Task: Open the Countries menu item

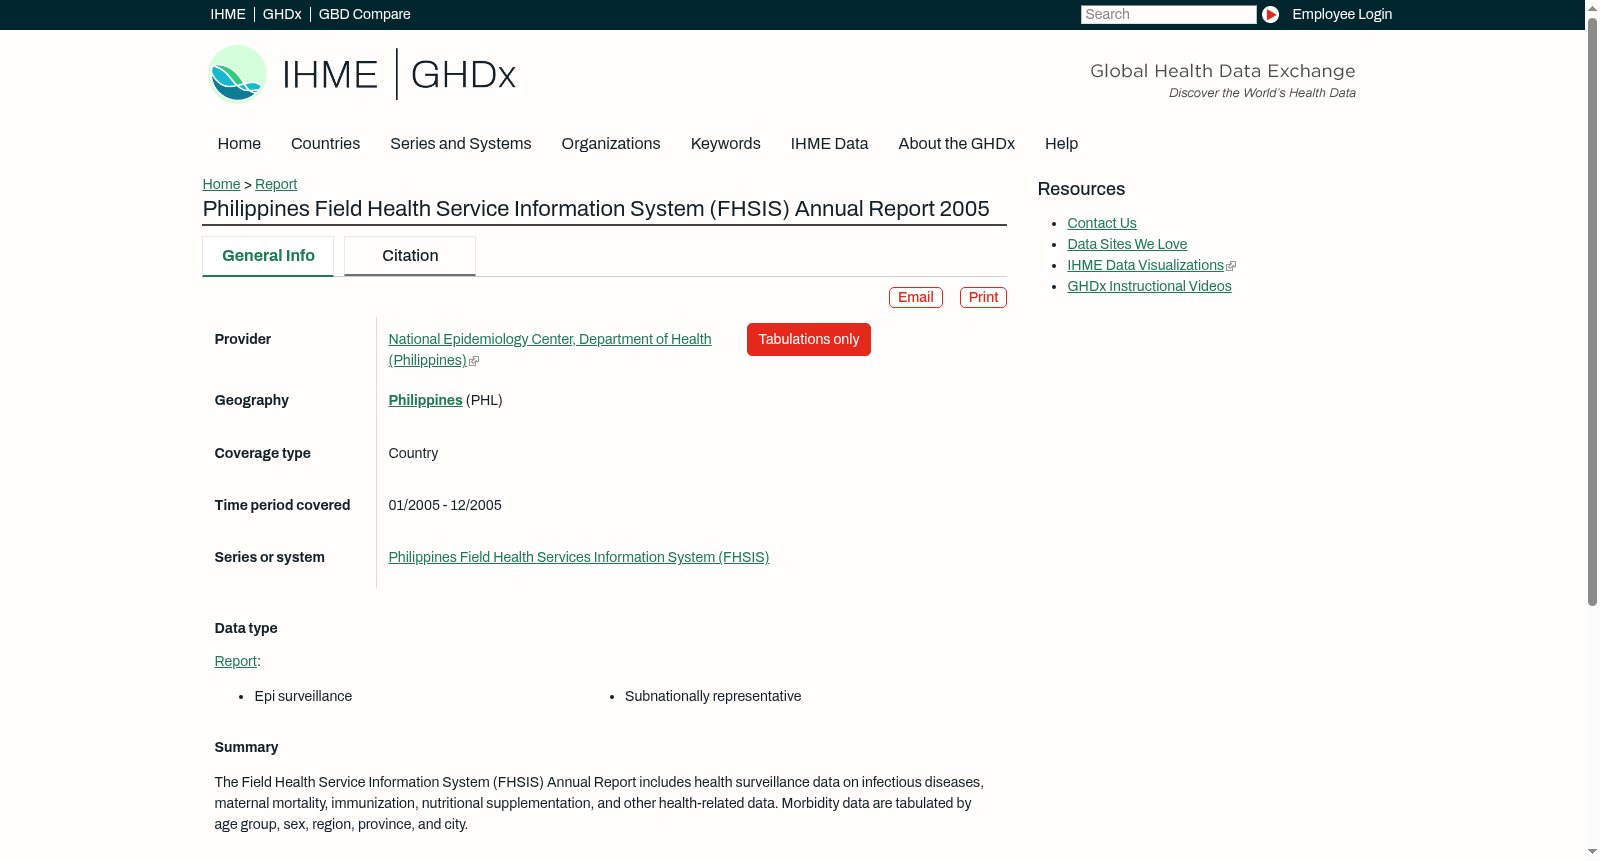Action: [x=325, y=144]
